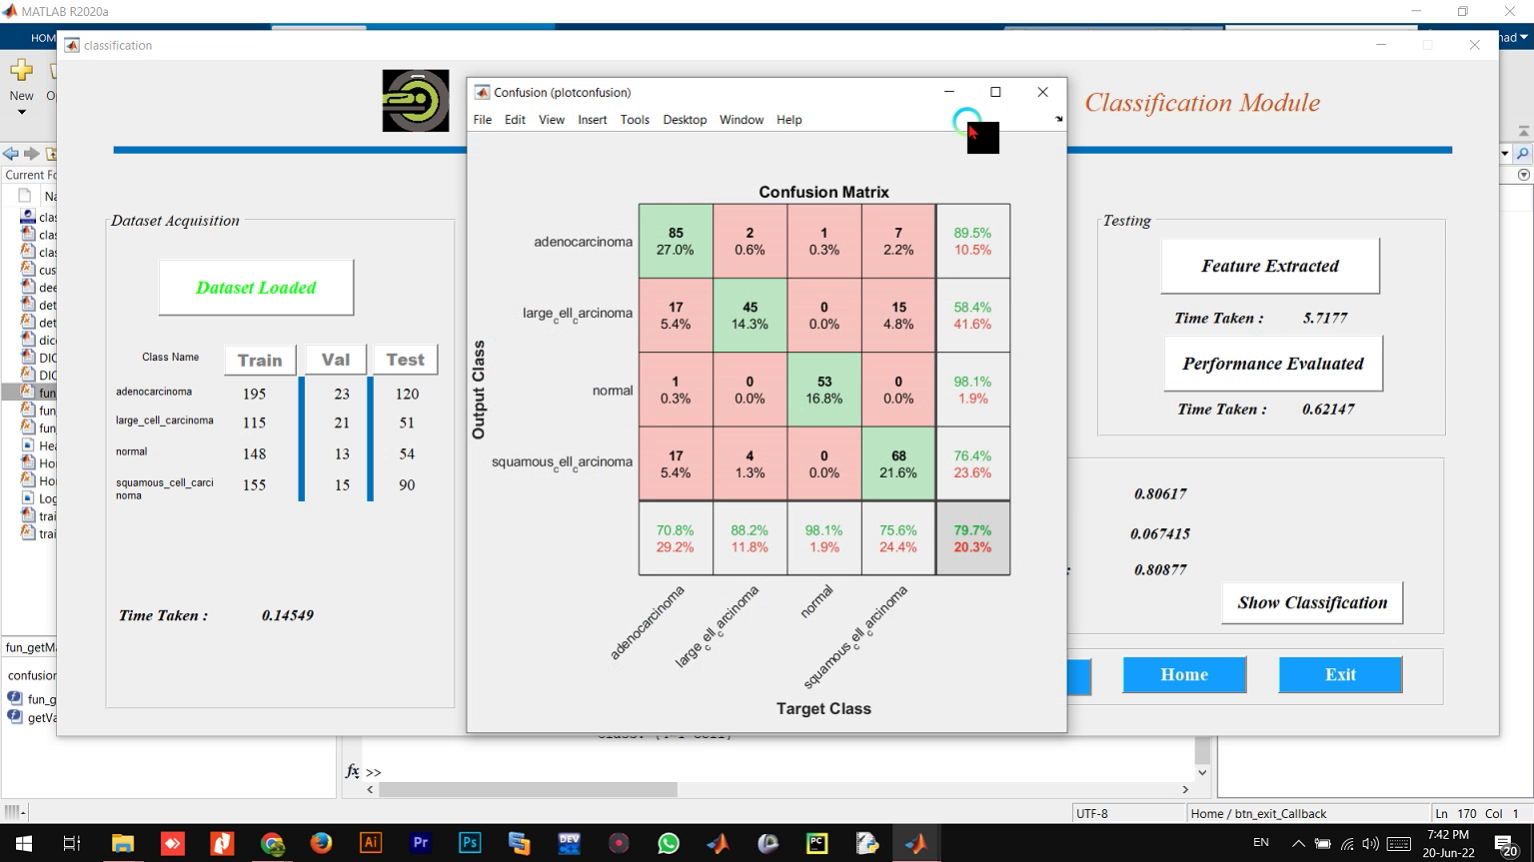The width and height of the screenshot is (1534, 862).
Task: Click the Test column header
Action: point(405,360)
